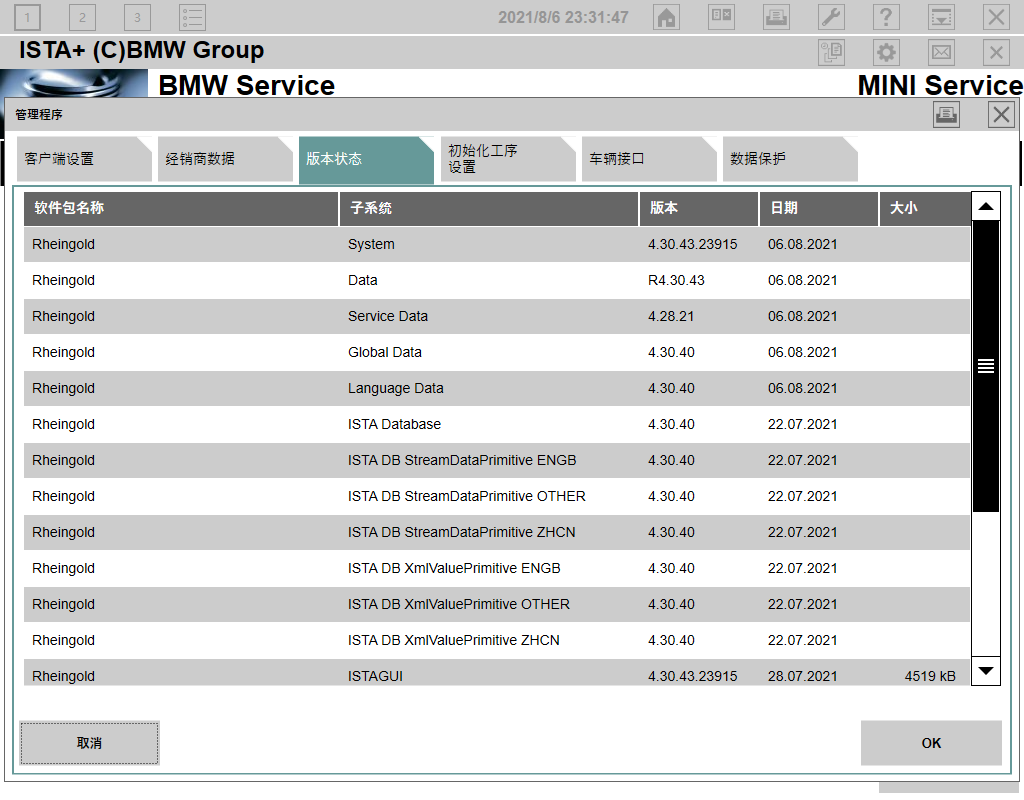Open the 初始化工序设置 tab

[507, 159]
